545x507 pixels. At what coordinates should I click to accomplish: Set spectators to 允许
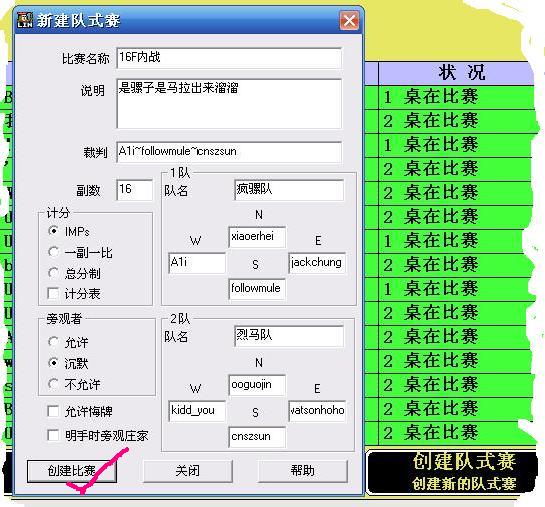[x=54, y=342]
